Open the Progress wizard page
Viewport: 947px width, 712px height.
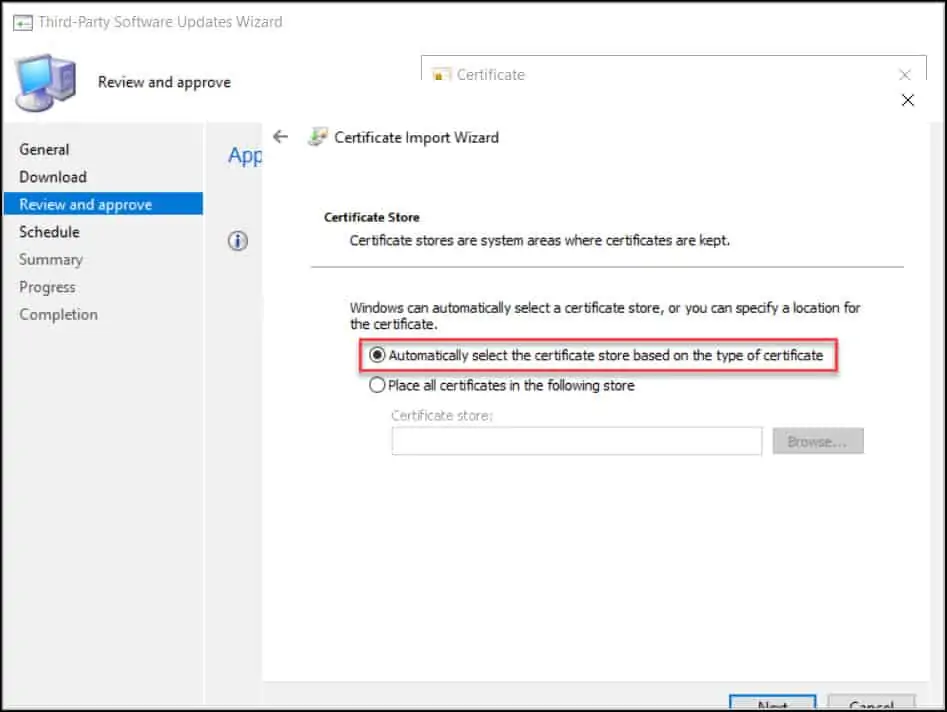(x=47, y=287)
